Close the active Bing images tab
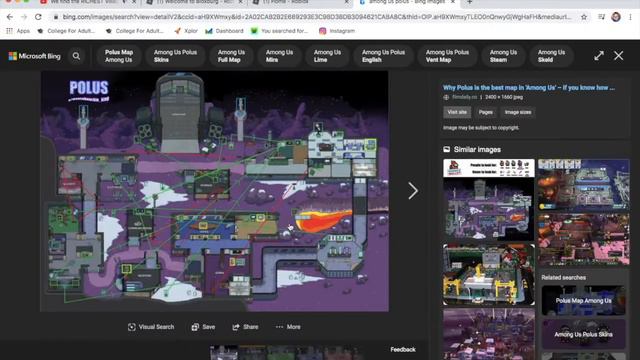Image resolution: width=640 pixels, height=360 pixels. 452,2
